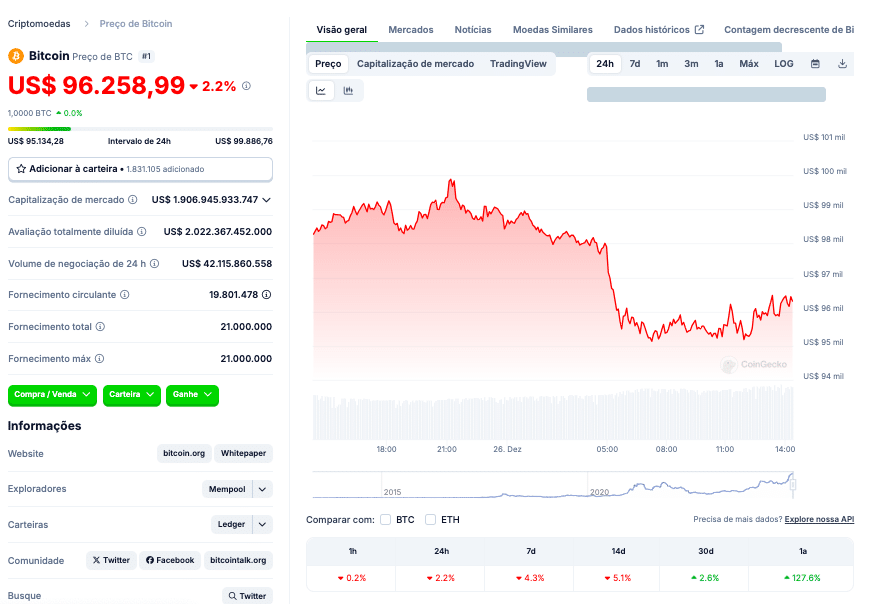Expand Carteiras Ledger chevron

coord(262,524)
